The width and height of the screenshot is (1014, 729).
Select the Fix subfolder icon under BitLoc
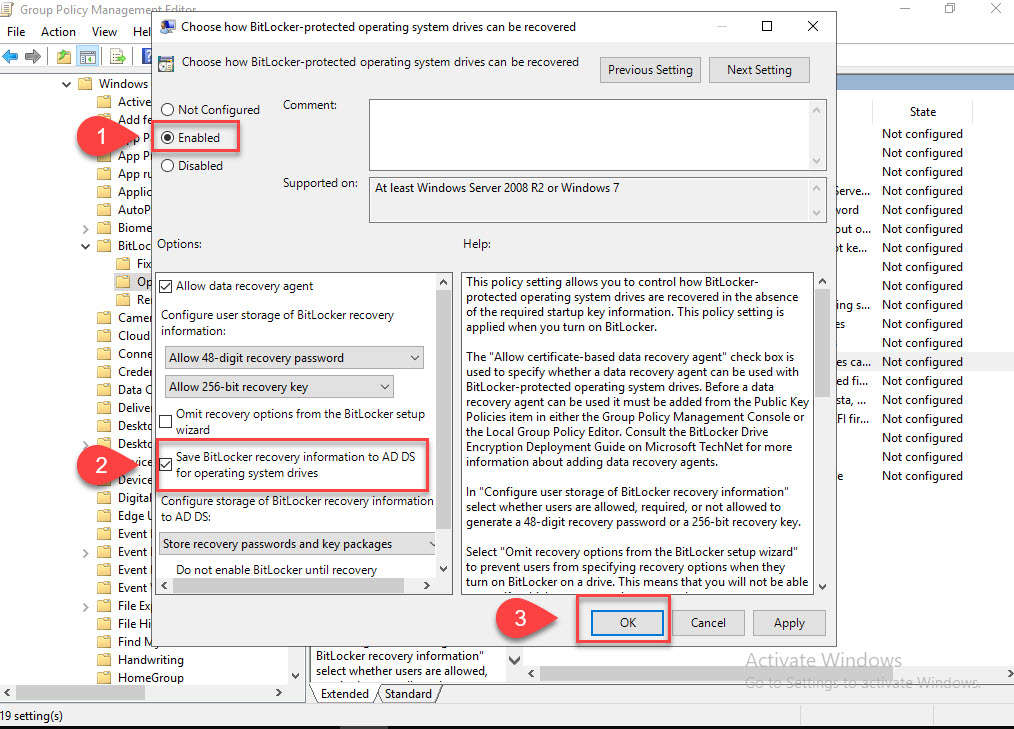123,263
